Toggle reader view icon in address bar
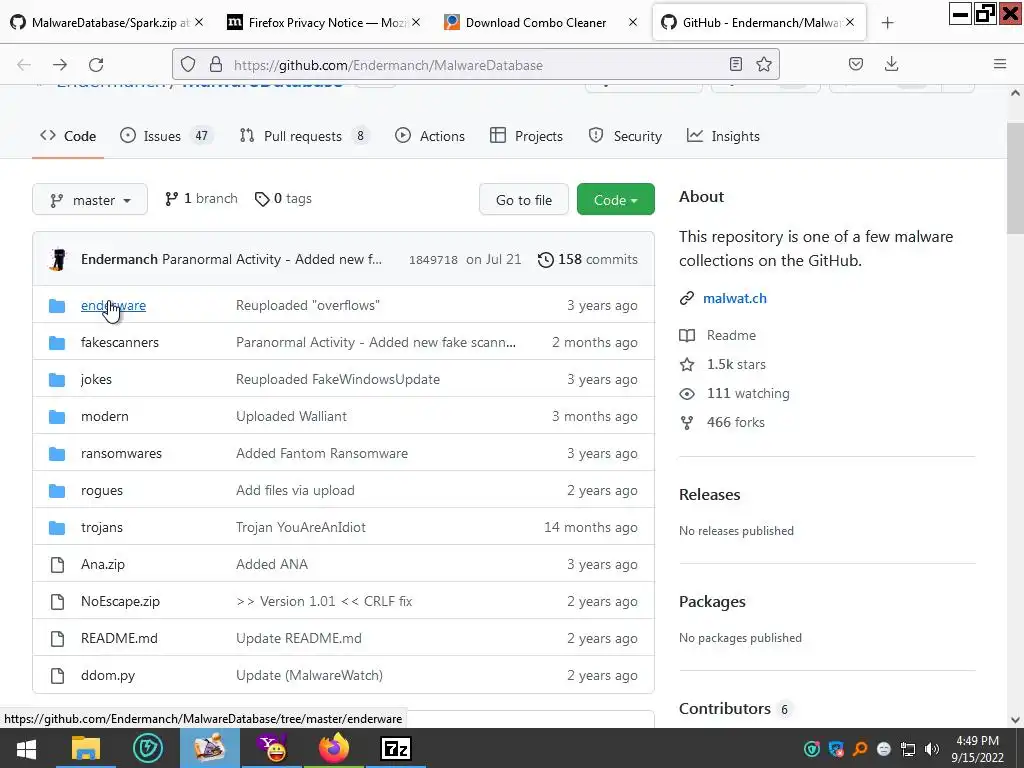 [x=736, y=64]
